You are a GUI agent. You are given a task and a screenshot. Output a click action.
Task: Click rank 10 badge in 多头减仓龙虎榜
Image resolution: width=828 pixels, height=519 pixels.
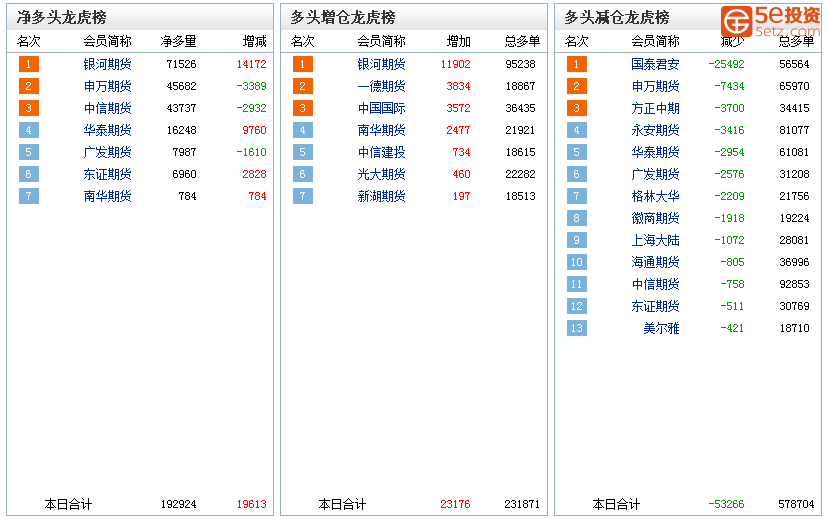[x=577, y=262]
